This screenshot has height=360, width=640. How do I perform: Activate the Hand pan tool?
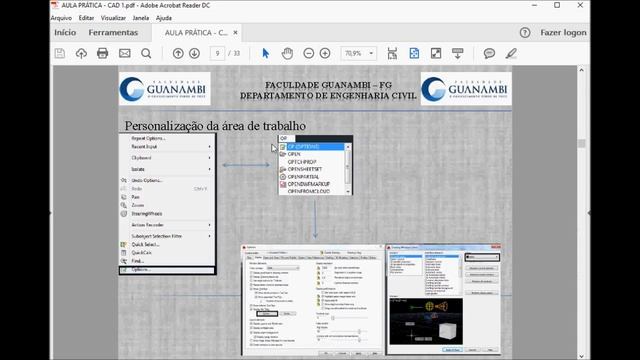tap(287, 53)
